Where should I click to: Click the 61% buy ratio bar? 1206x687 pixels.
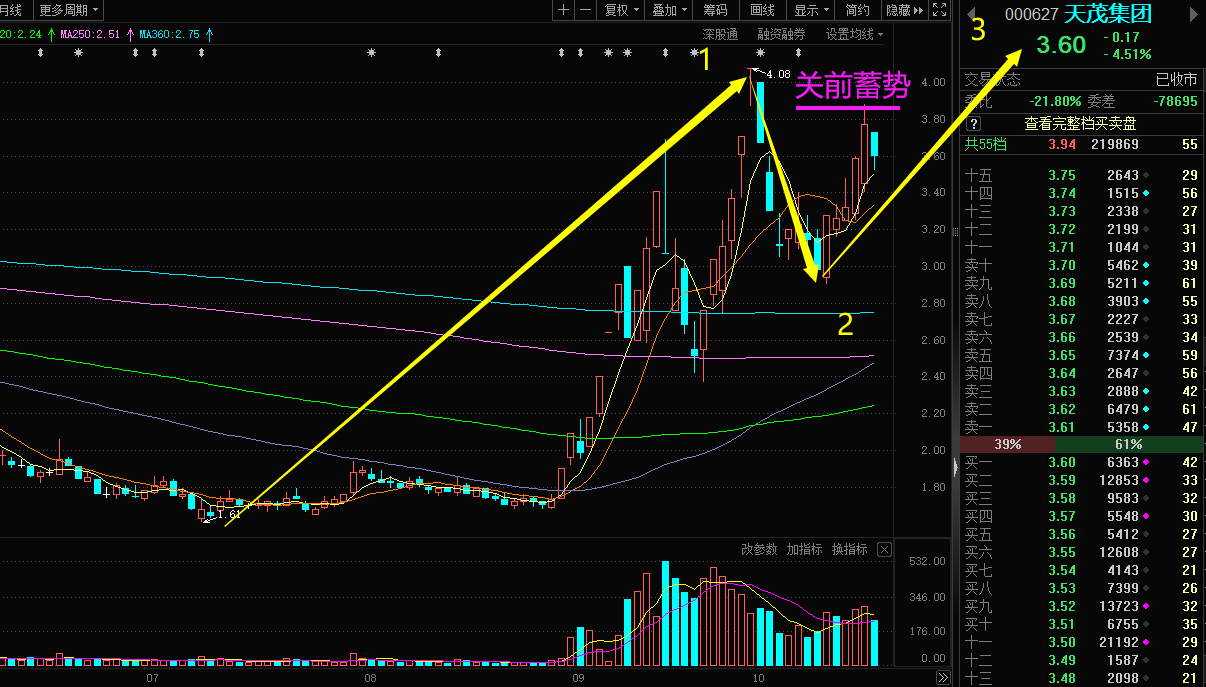pos(1127,444)
